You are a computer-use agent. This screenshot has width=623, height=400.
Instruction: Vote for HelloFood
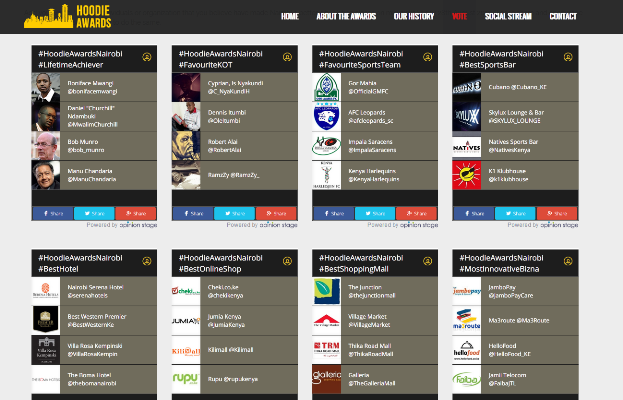click(515, 350)
